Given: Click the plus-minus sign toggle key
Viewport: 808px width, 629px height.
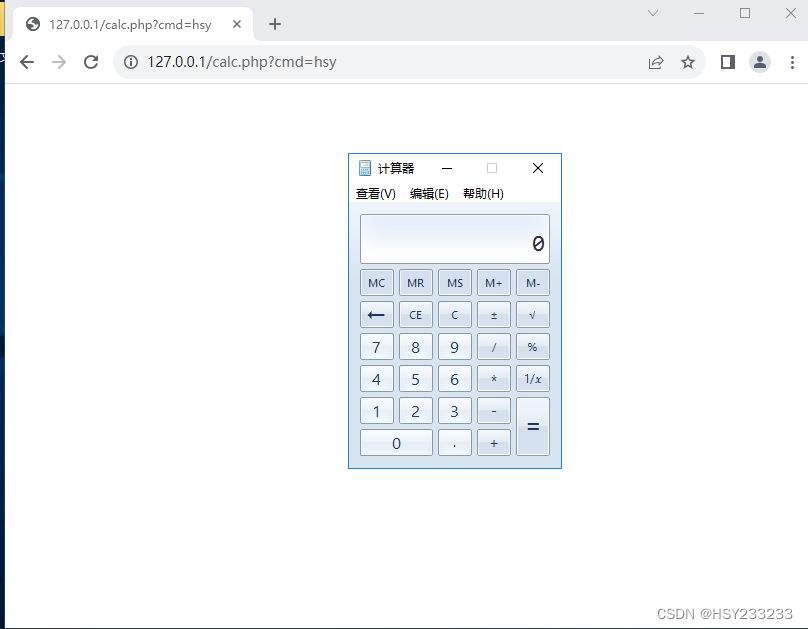Looking at the screenshot, I should pyautogui.click(x=493, y=314).
